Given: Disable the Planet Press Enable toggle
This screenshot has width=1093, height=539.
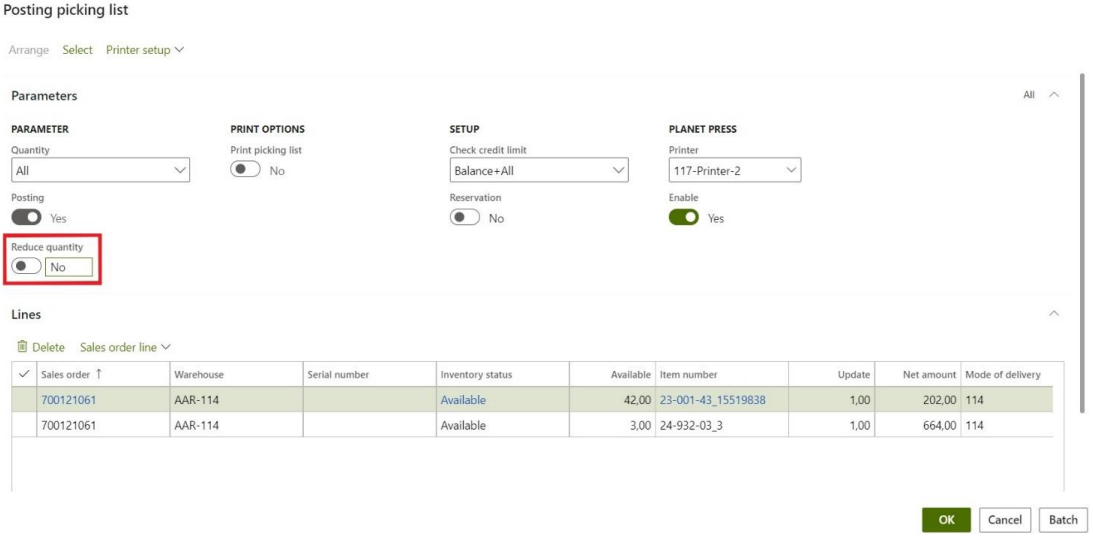Looking at the screenshot, I should (x=684, y=218).
